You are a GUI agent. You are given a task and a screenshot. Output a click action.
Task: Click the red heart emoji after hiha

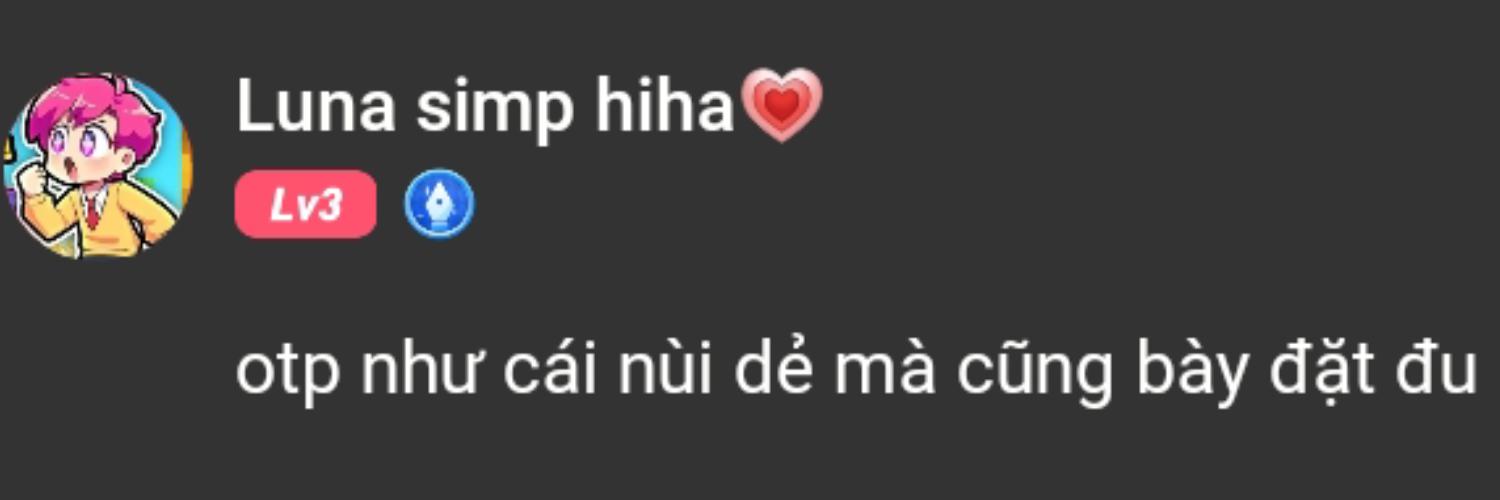click(782, 105)
